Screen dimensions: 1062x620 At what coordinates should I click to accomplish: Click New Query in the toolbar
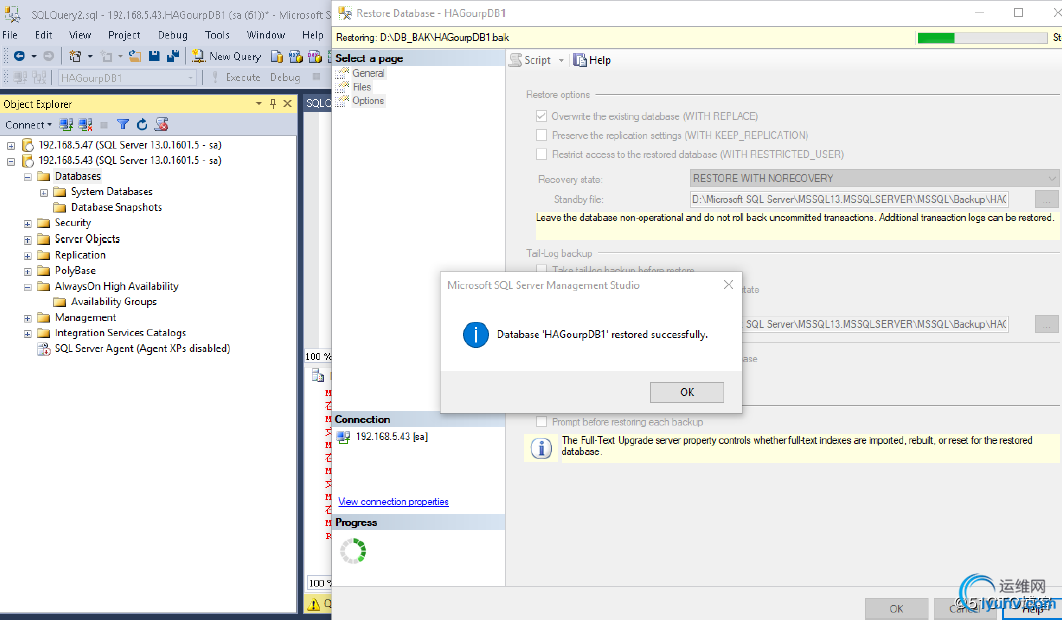pos(226,56)
